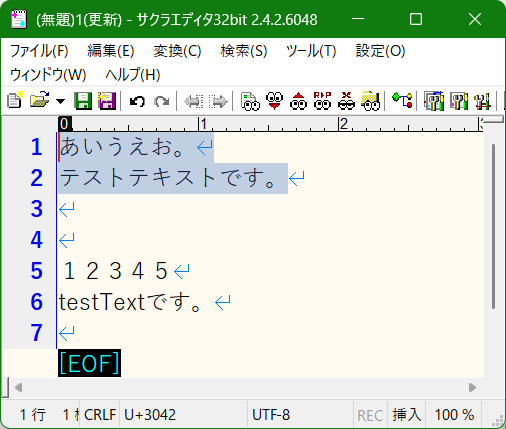This screenshot has height=429, width=506.
Task: Click the purple floppy Save As icon
Action: coord(107,101)
